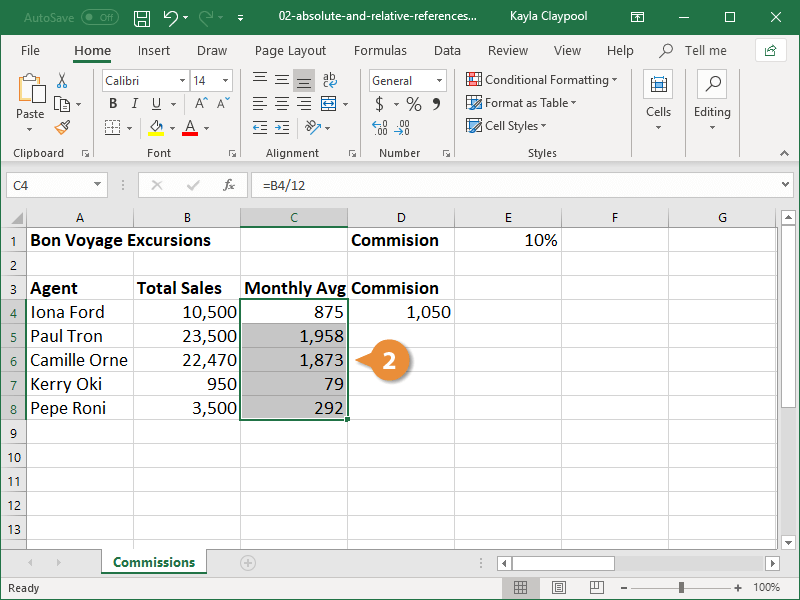Click the Comma Style icon
Viewport: 800px width, 600px height.
(x=437, y=103)
